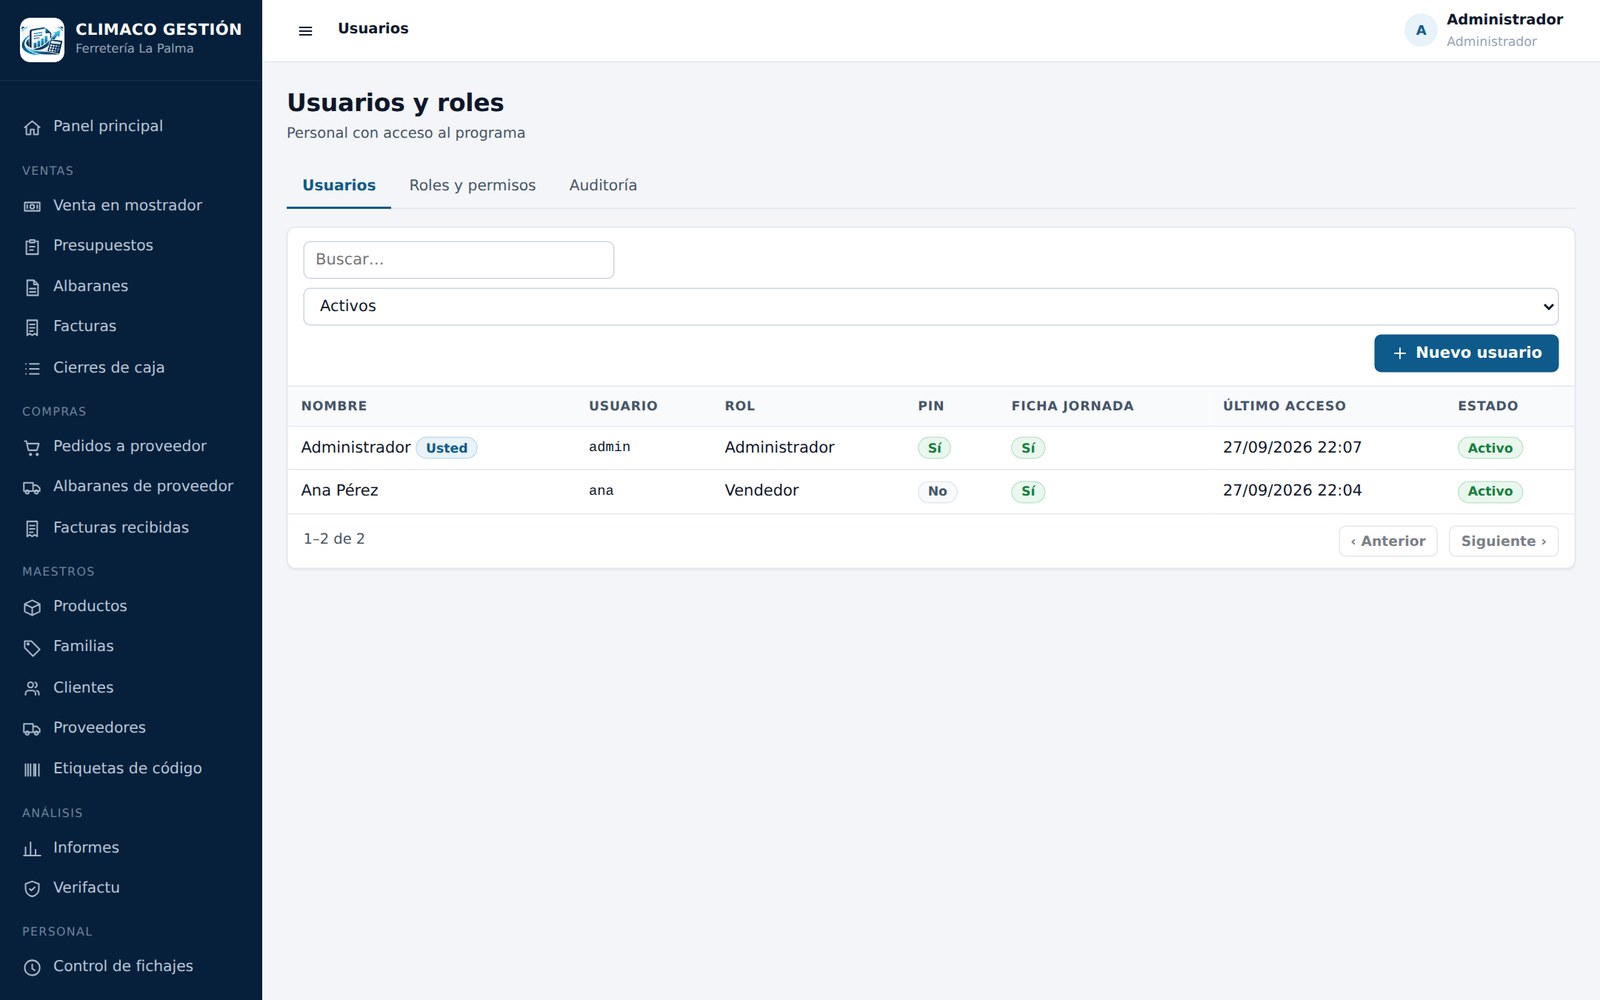
Task: Click the 'admin' username cell
Action: pos(609,447)
